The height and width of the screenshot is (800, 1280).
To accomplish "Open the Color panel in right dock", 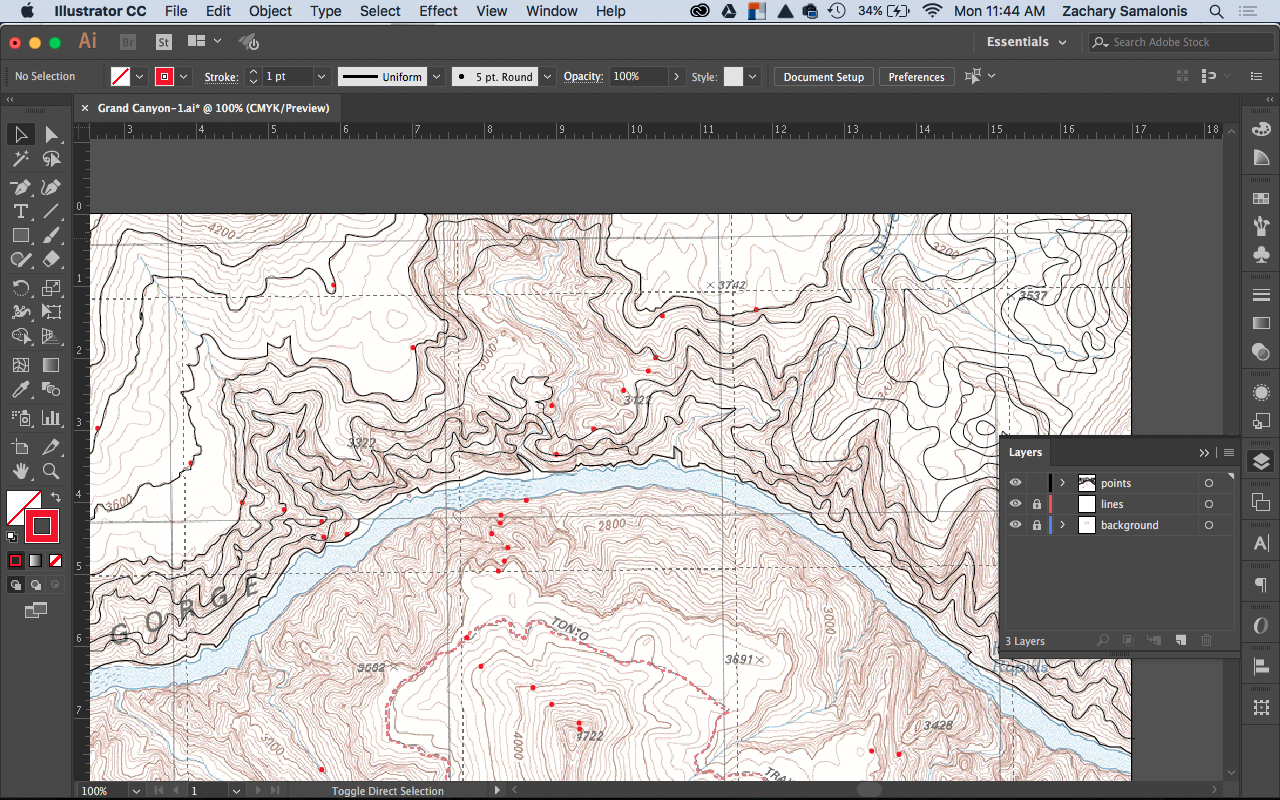I will click(1261, 129).
